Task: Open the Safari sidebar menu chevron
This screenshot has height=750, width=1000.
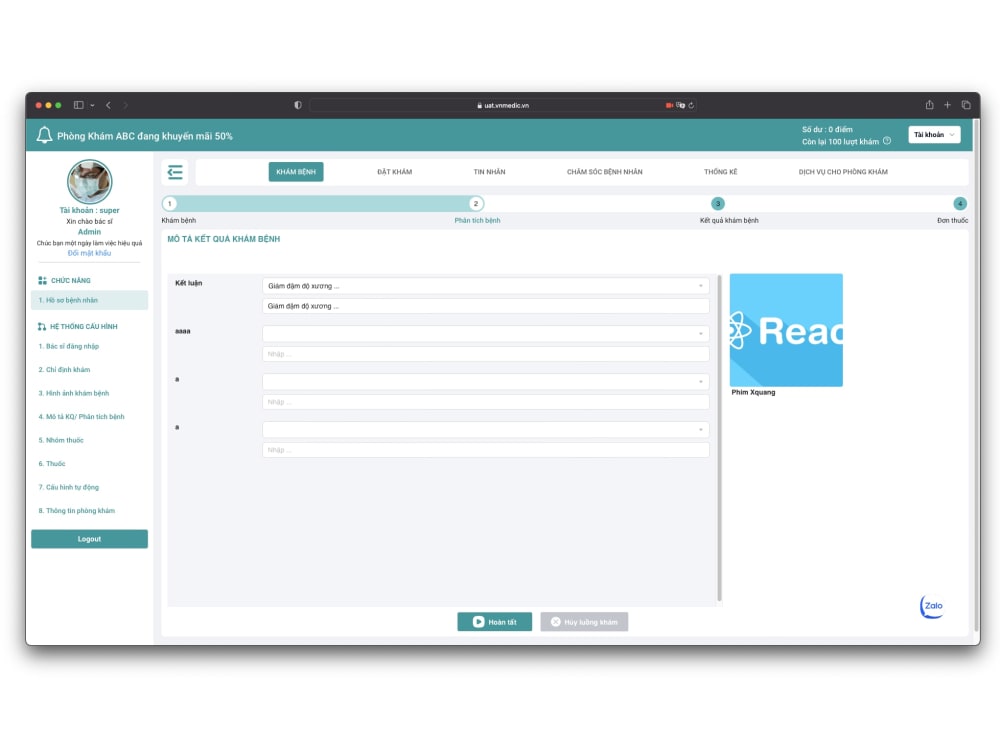Action: (x=92, y=105)
